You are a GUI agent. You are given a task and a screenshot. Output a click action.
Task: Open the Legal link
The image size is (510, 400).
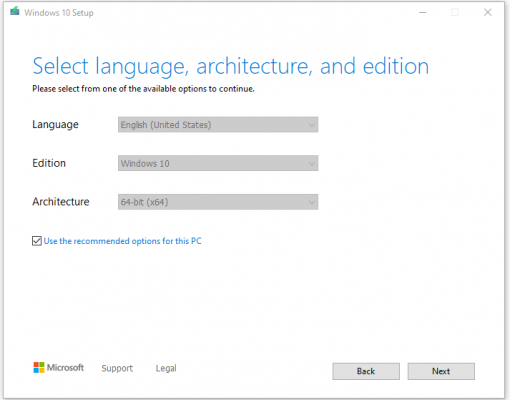pyautogui.click(x=166, y=368)
